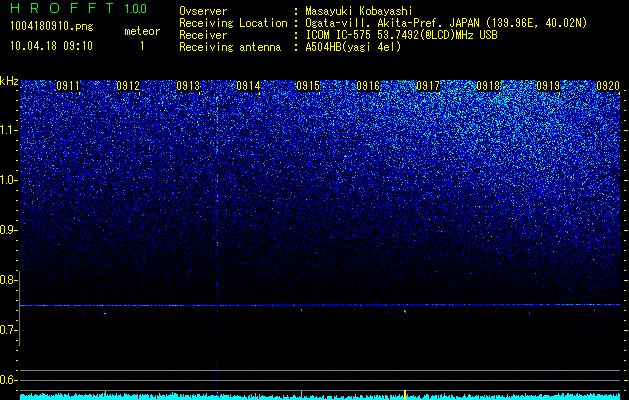Click the 0918 time marker
This screenshot has height=400, width=629.
[x=488, y=85]
